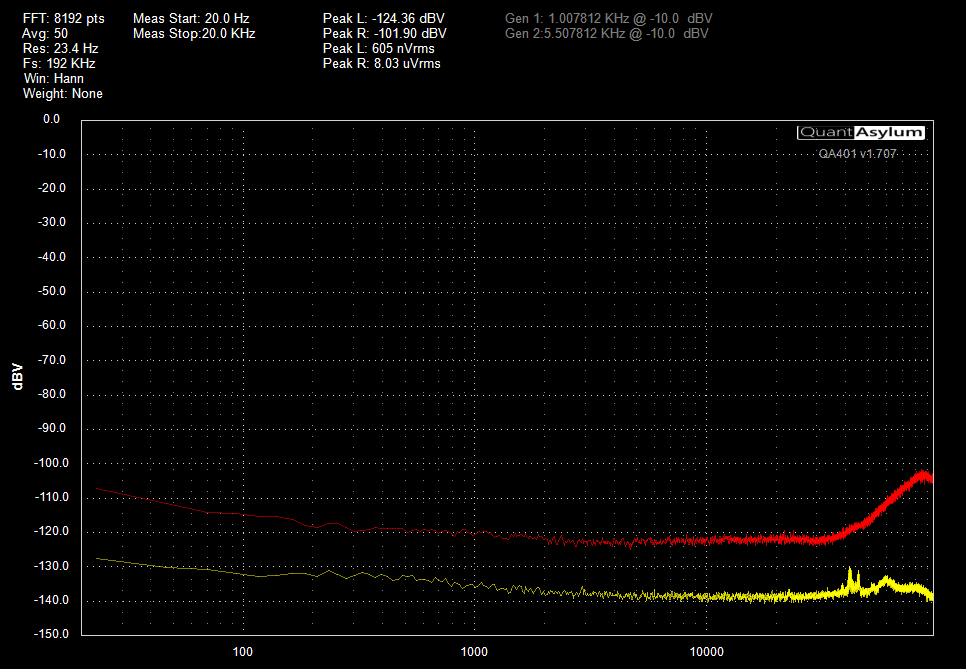Click "Peak R: -101.90 dBV" readout
The image size is (966, 669).
pos(384,33)
